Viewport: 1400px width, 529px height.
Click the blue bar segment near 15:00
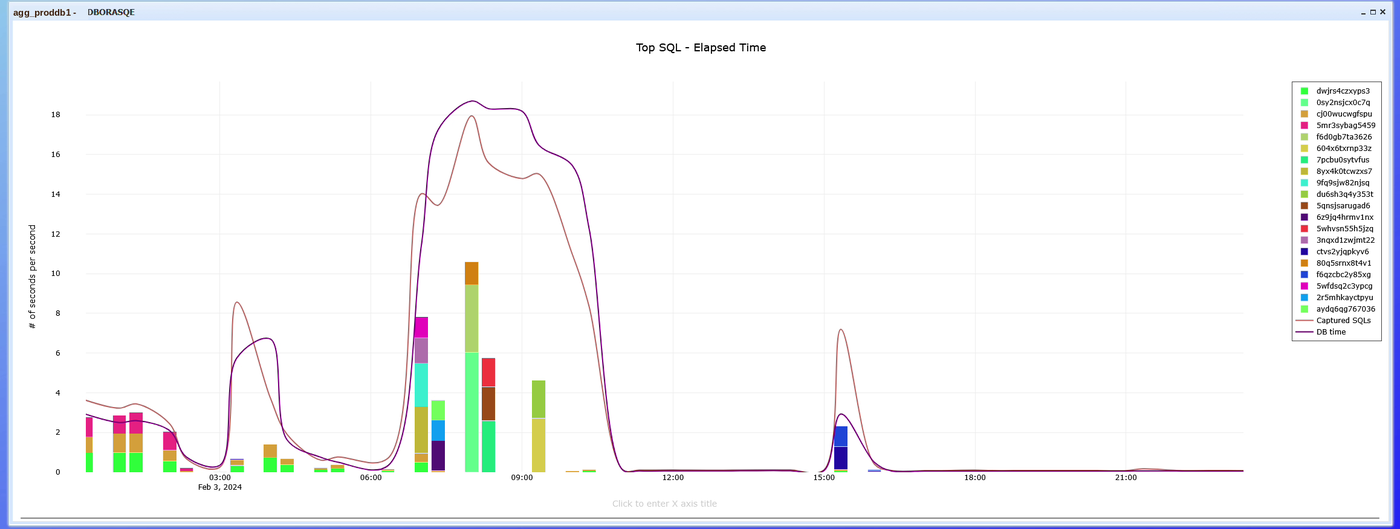pyautogui.click(x=841, y=436)
